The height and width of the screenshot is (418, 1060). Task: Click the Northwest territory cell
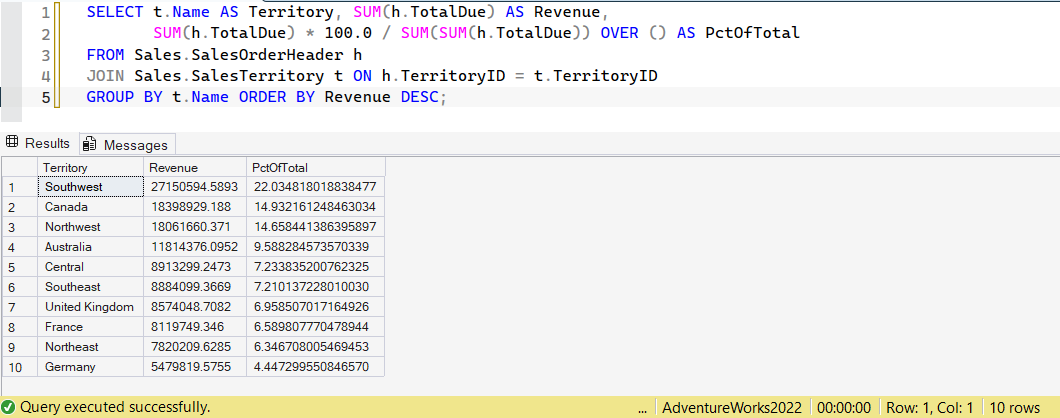click(91, 227)
